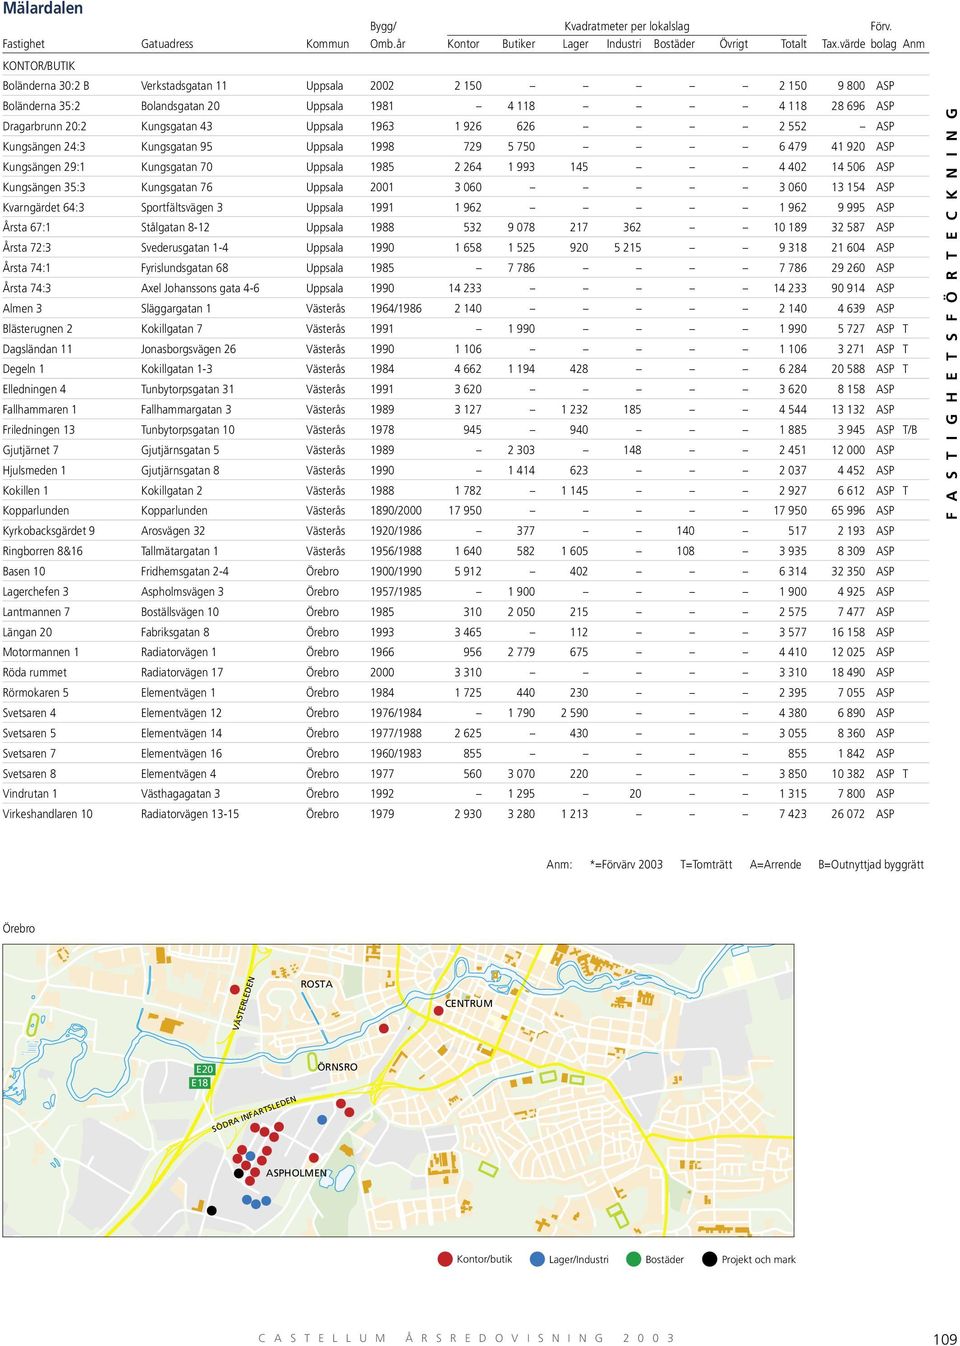Click the green E20 road sign on map

coord(204,1069)
